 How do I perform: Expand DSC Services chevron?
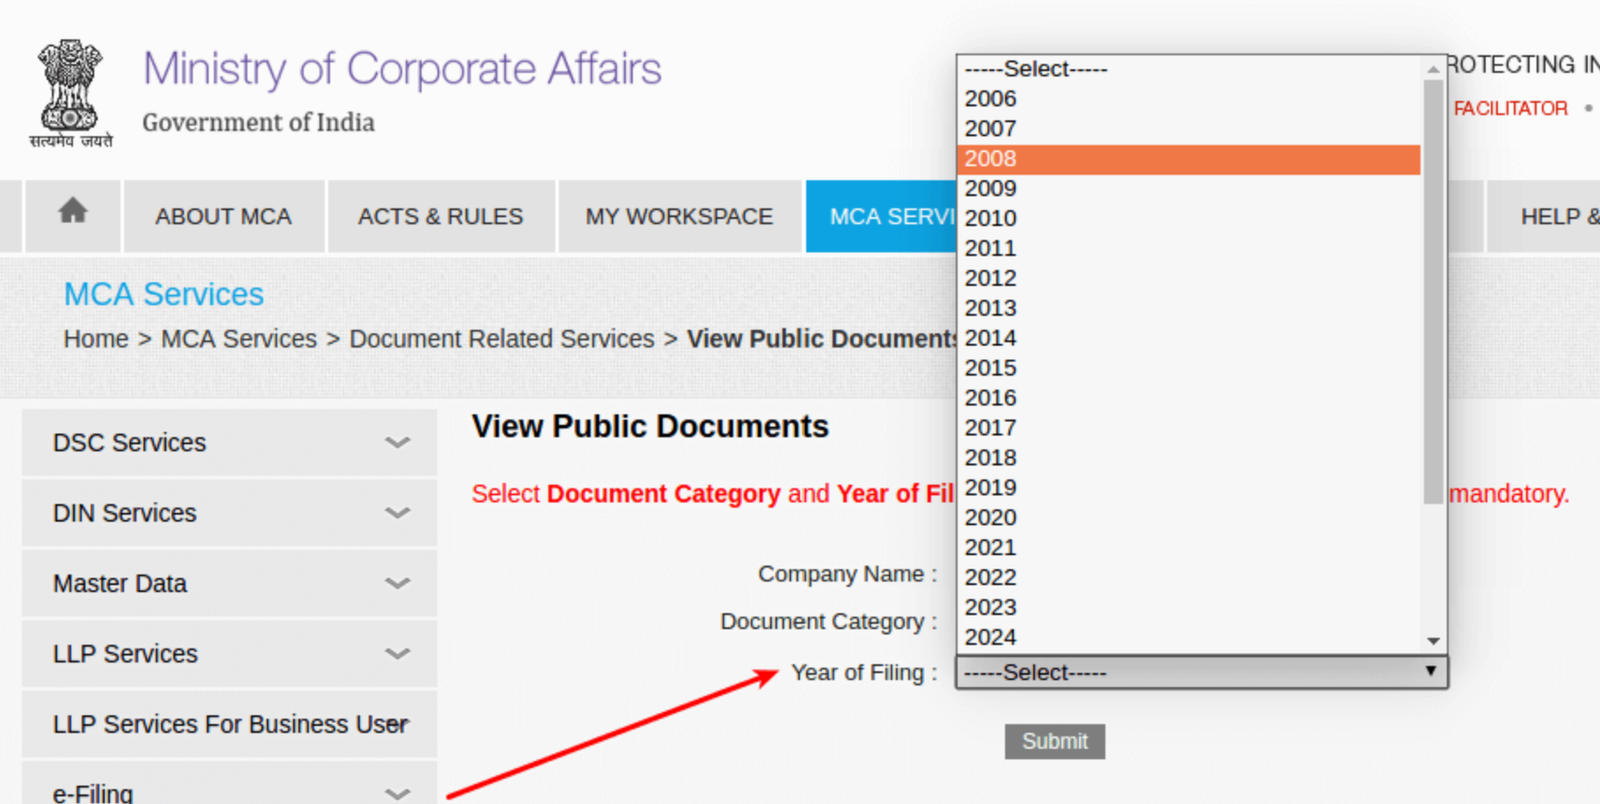pyautogui.click(x=398, y=442)
